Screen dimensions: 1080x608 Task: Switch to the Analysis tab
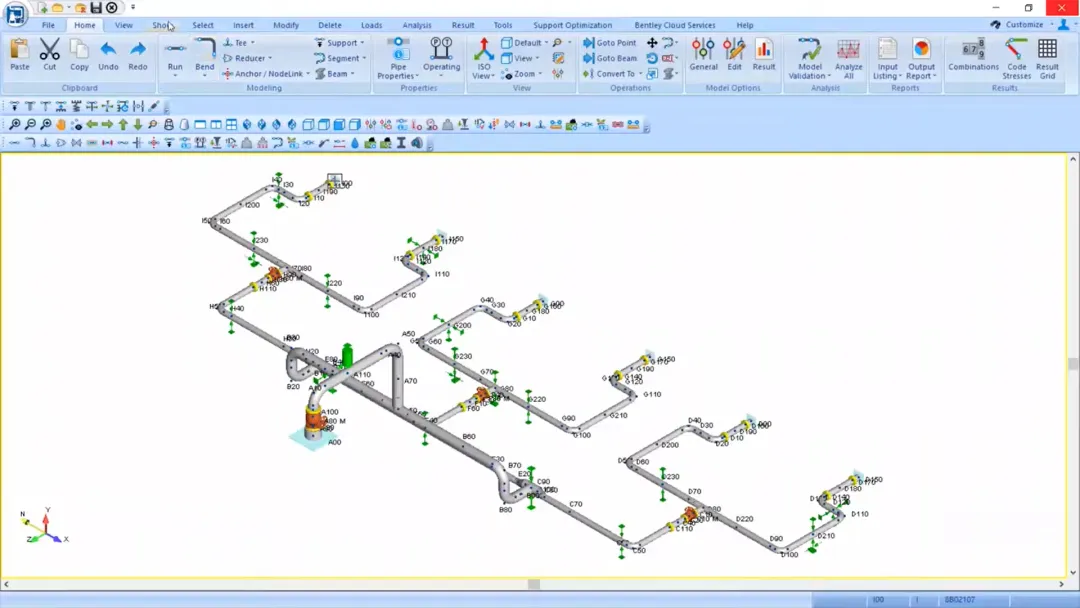(417, 25)
